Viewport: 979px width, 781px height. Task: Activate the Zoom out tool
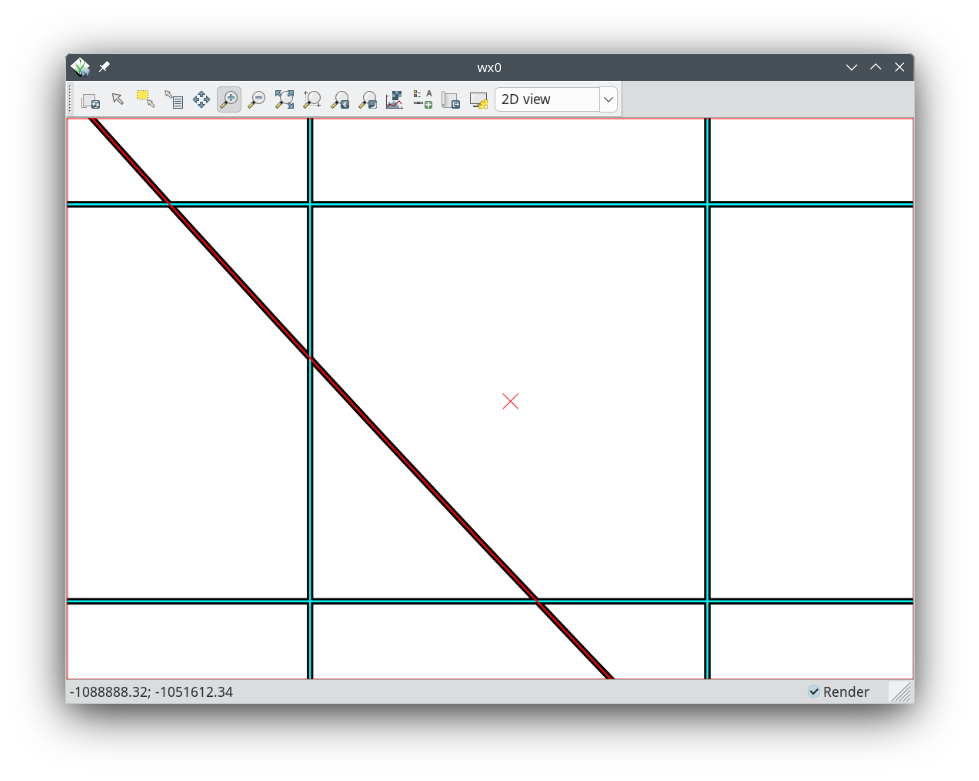257,100
